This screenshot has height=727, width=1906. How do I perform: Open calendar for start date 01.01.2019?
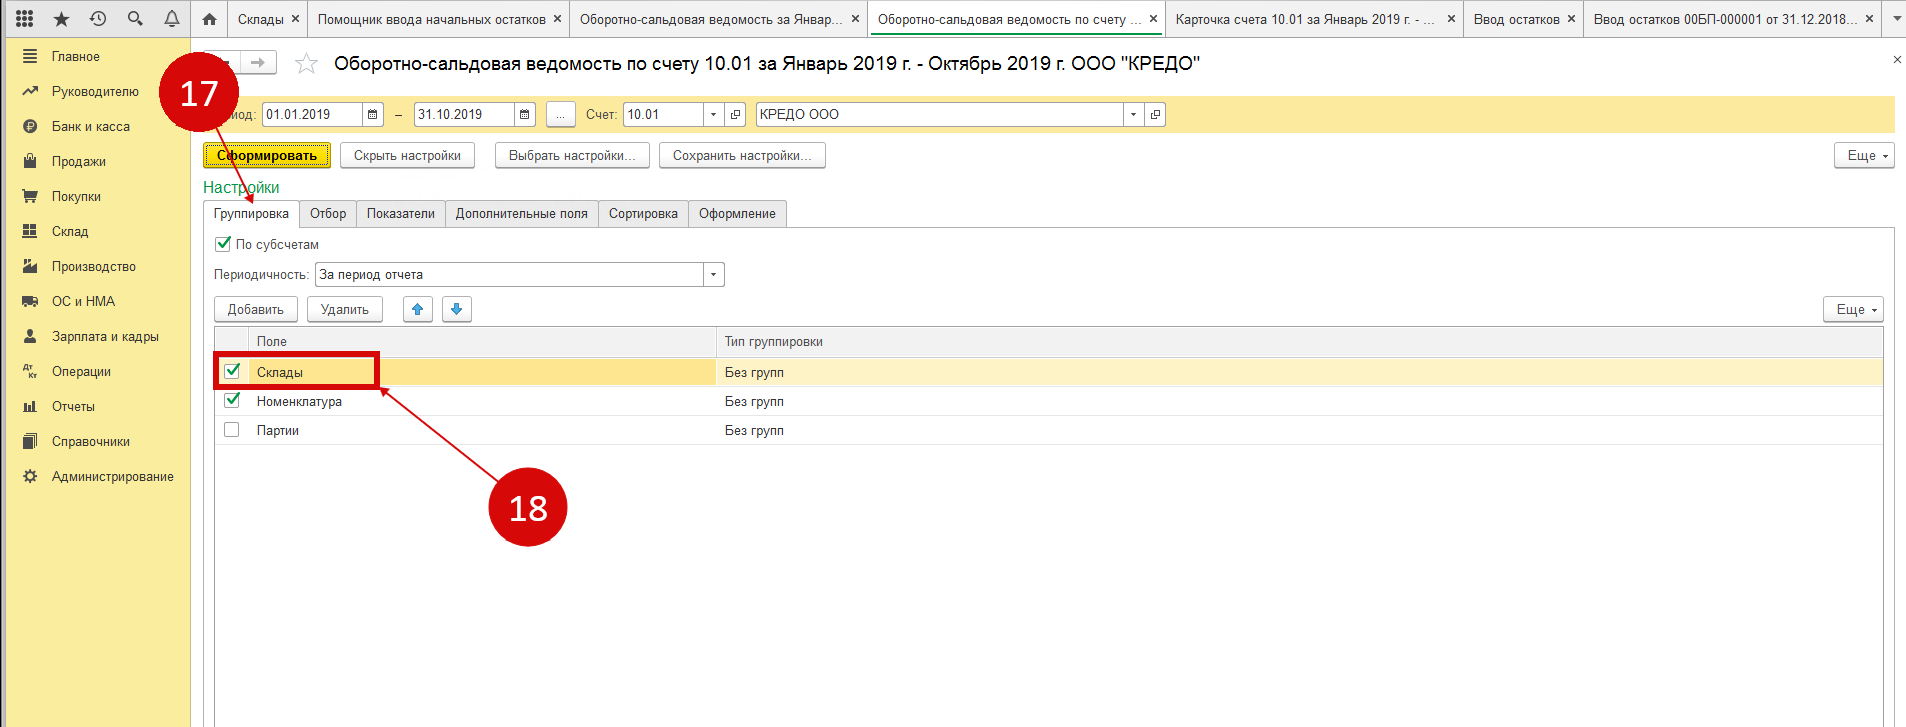coord(373,115)
